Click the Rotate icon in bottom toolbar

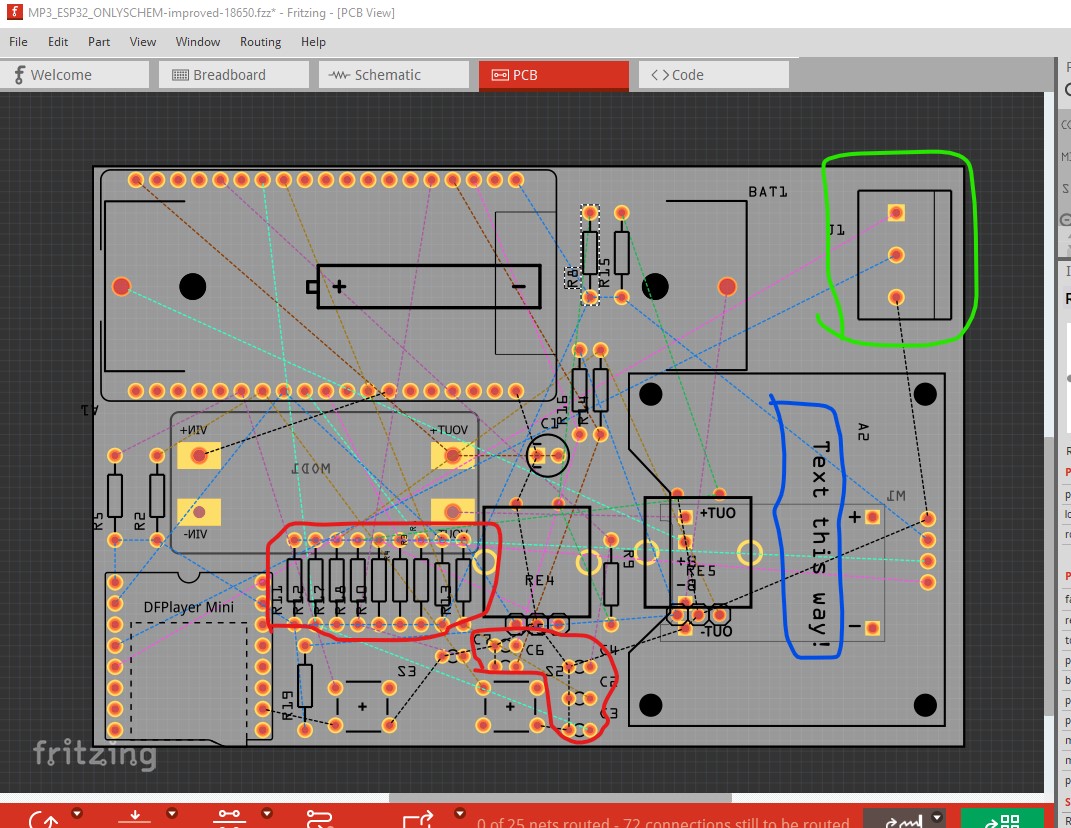tap(44, 820)
